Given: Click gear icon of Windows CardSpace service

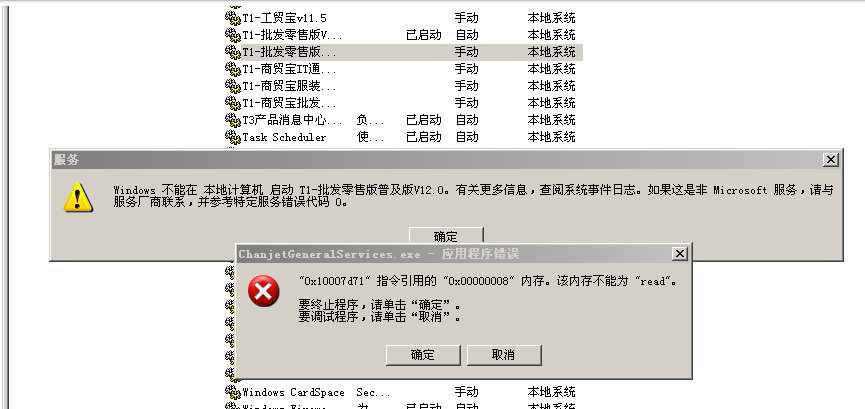Looking at the screenshot, I should 233,392.
